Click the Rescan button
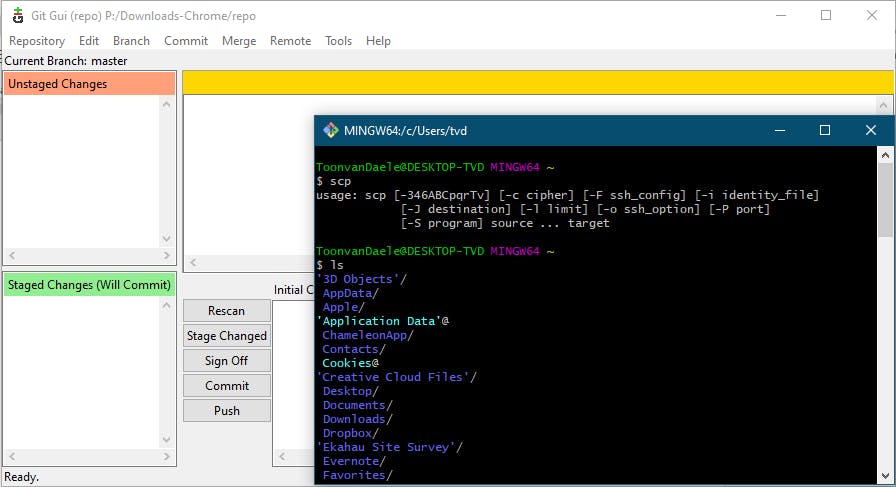Screen dimensions: 896x487 click(x=227, y=311)
